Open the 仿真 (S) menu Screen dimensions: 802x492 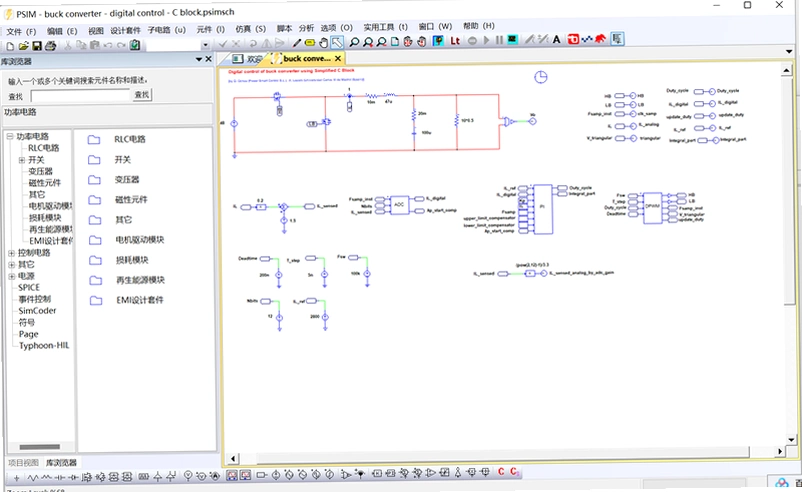coord(250,29)
